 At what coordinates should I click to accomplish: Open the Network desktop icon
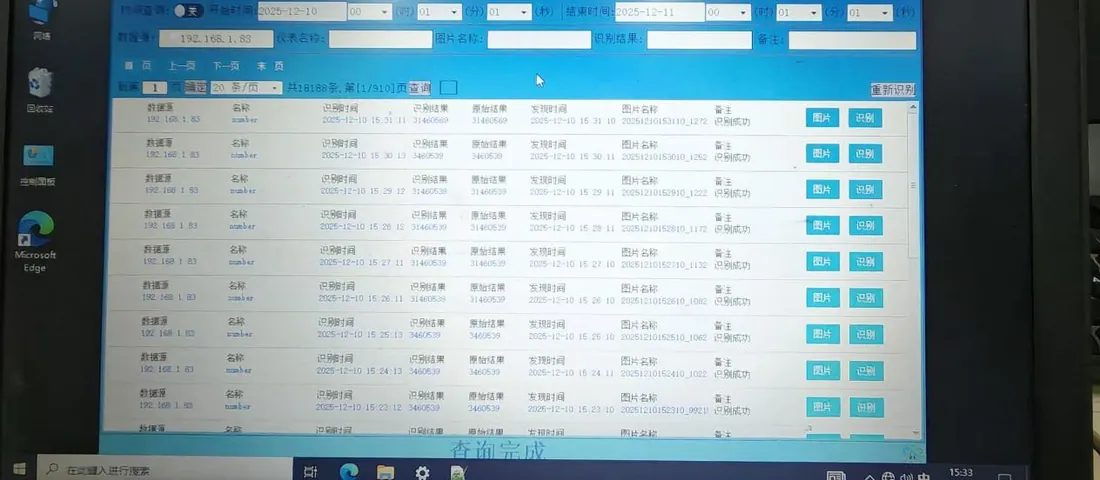coord(42,18)
